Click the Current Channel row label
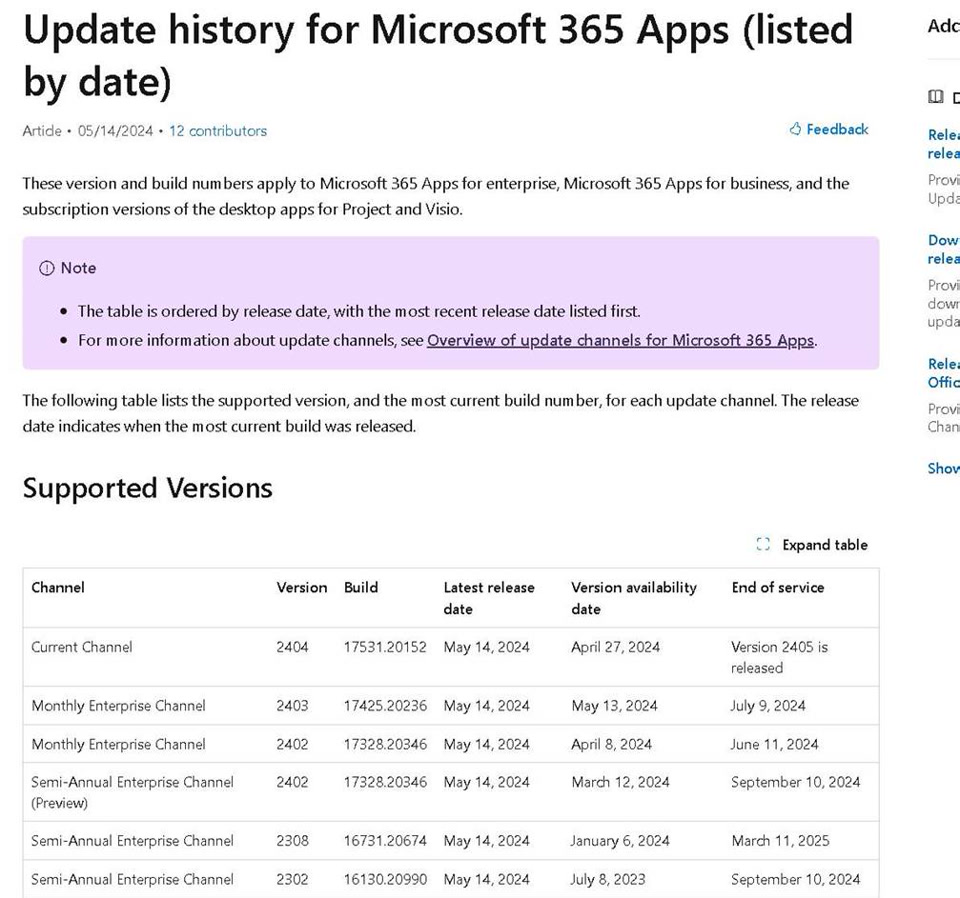This screenshot has height=898, width=960. click(81, 647)
